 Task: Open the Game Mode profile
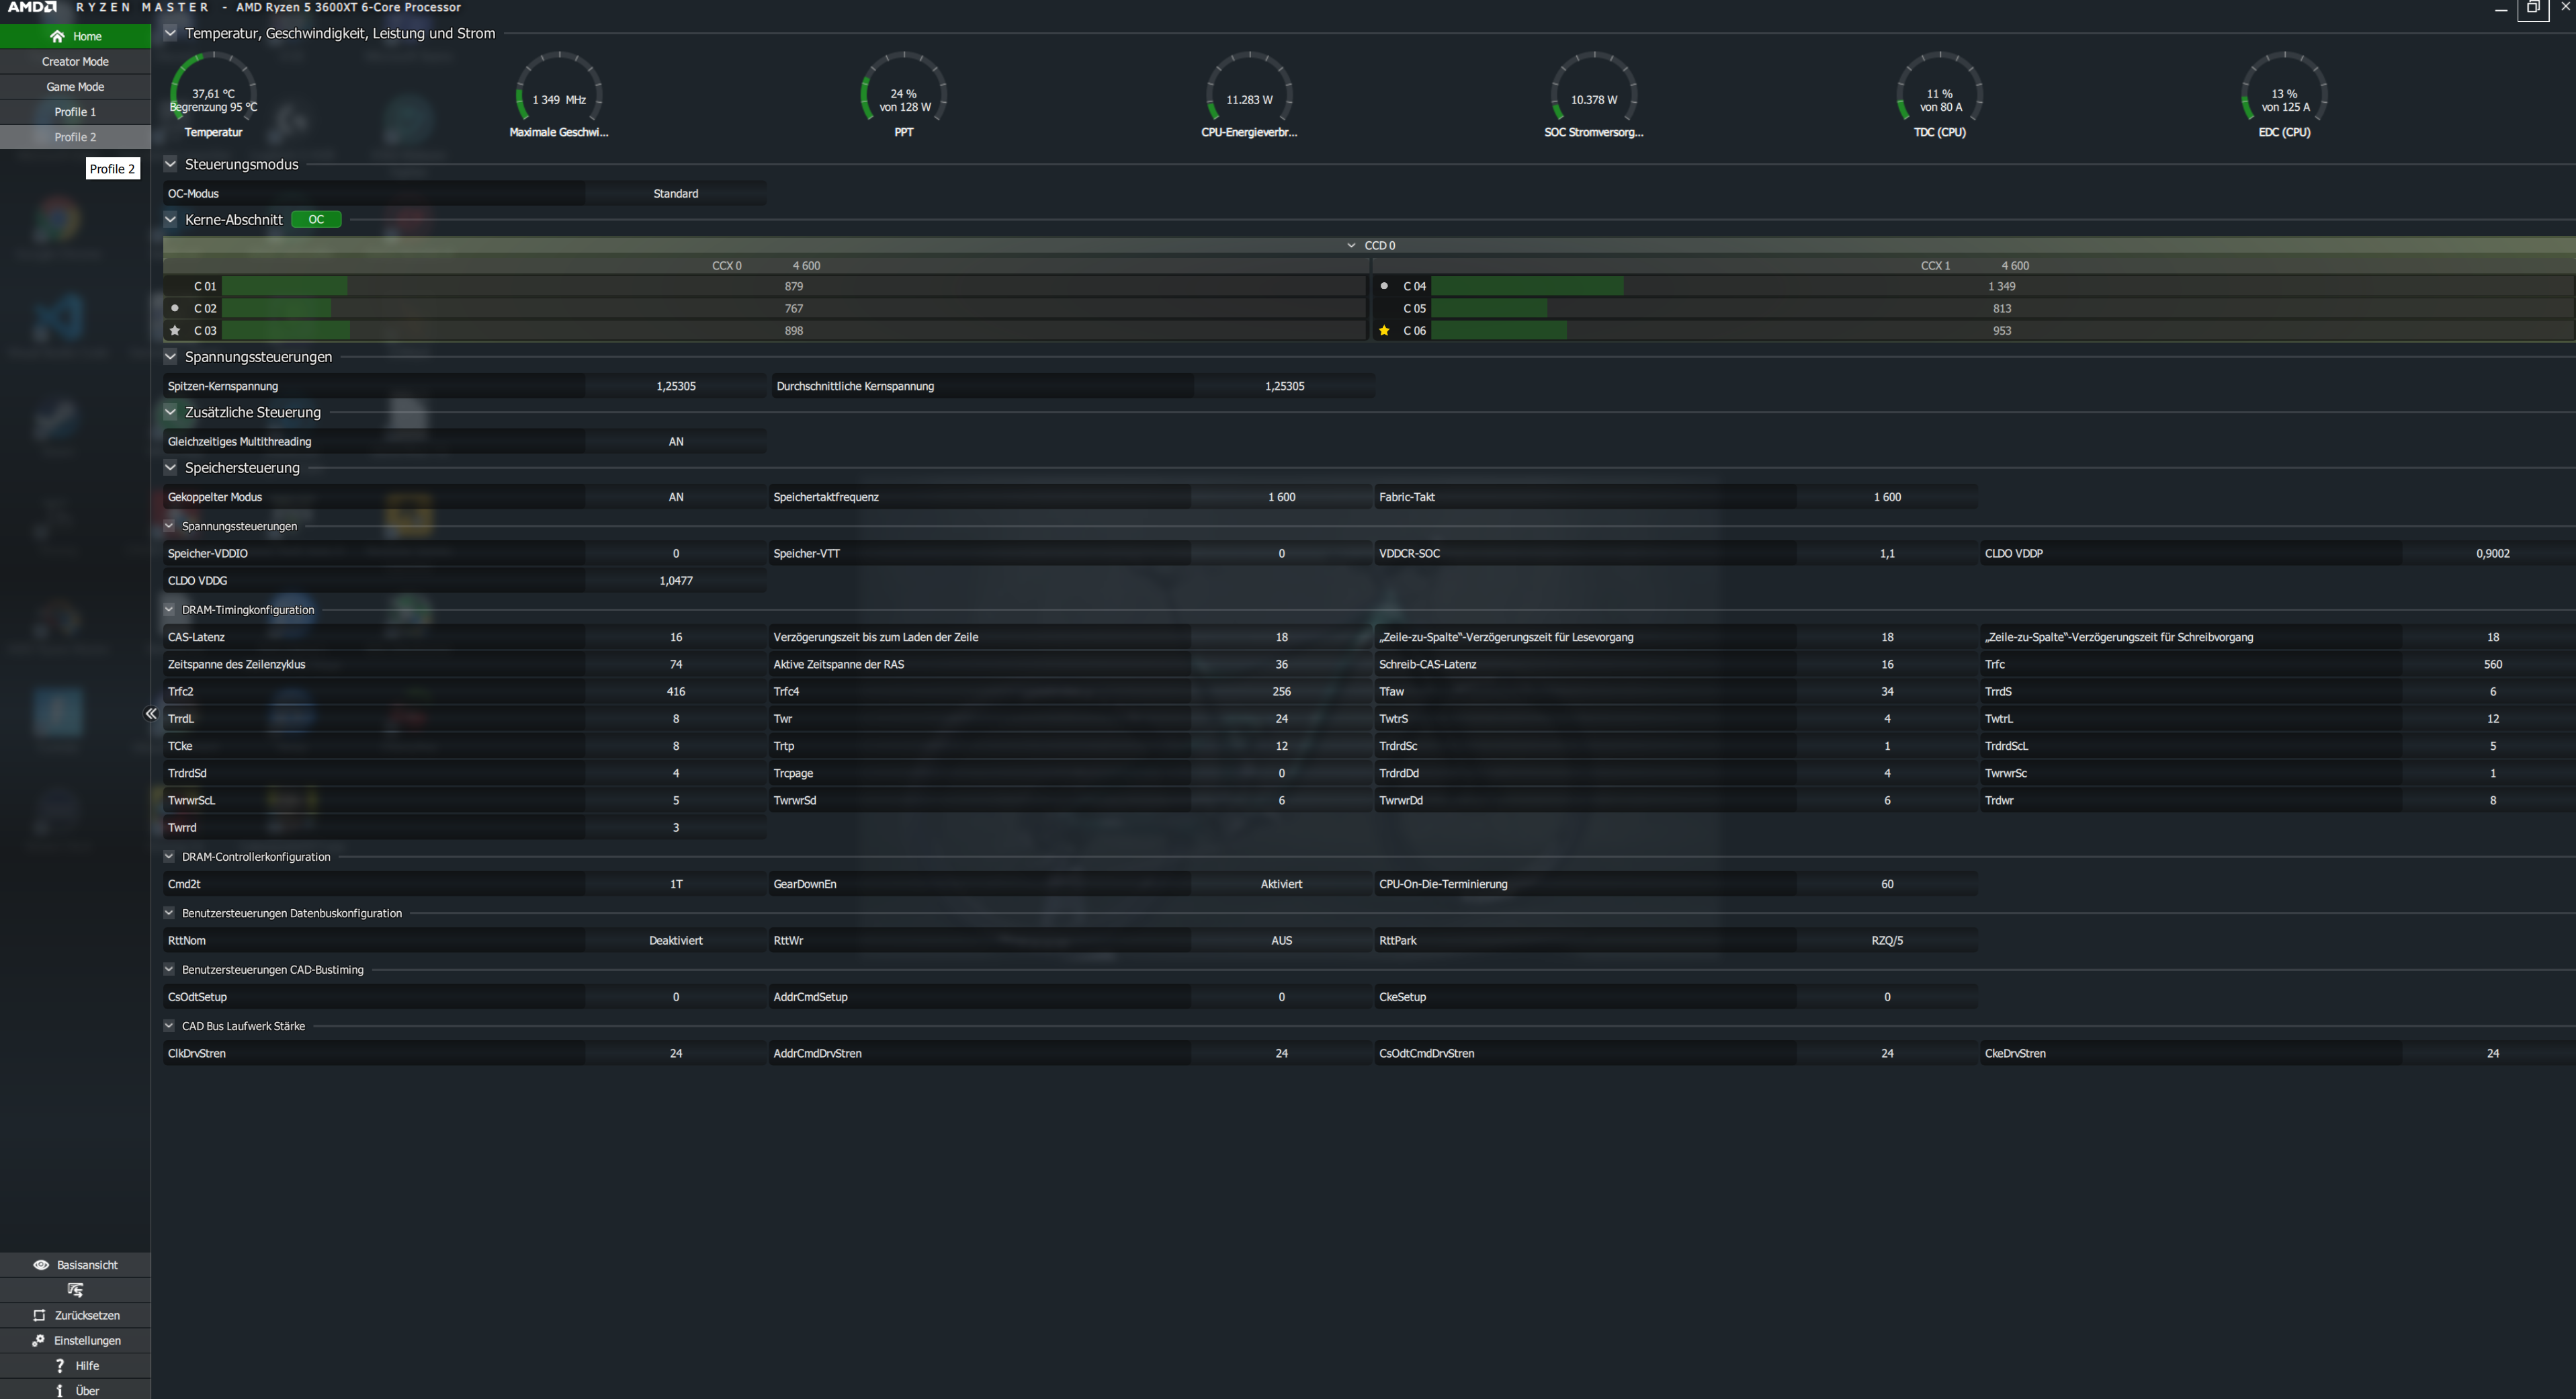(x=75, y=87)
